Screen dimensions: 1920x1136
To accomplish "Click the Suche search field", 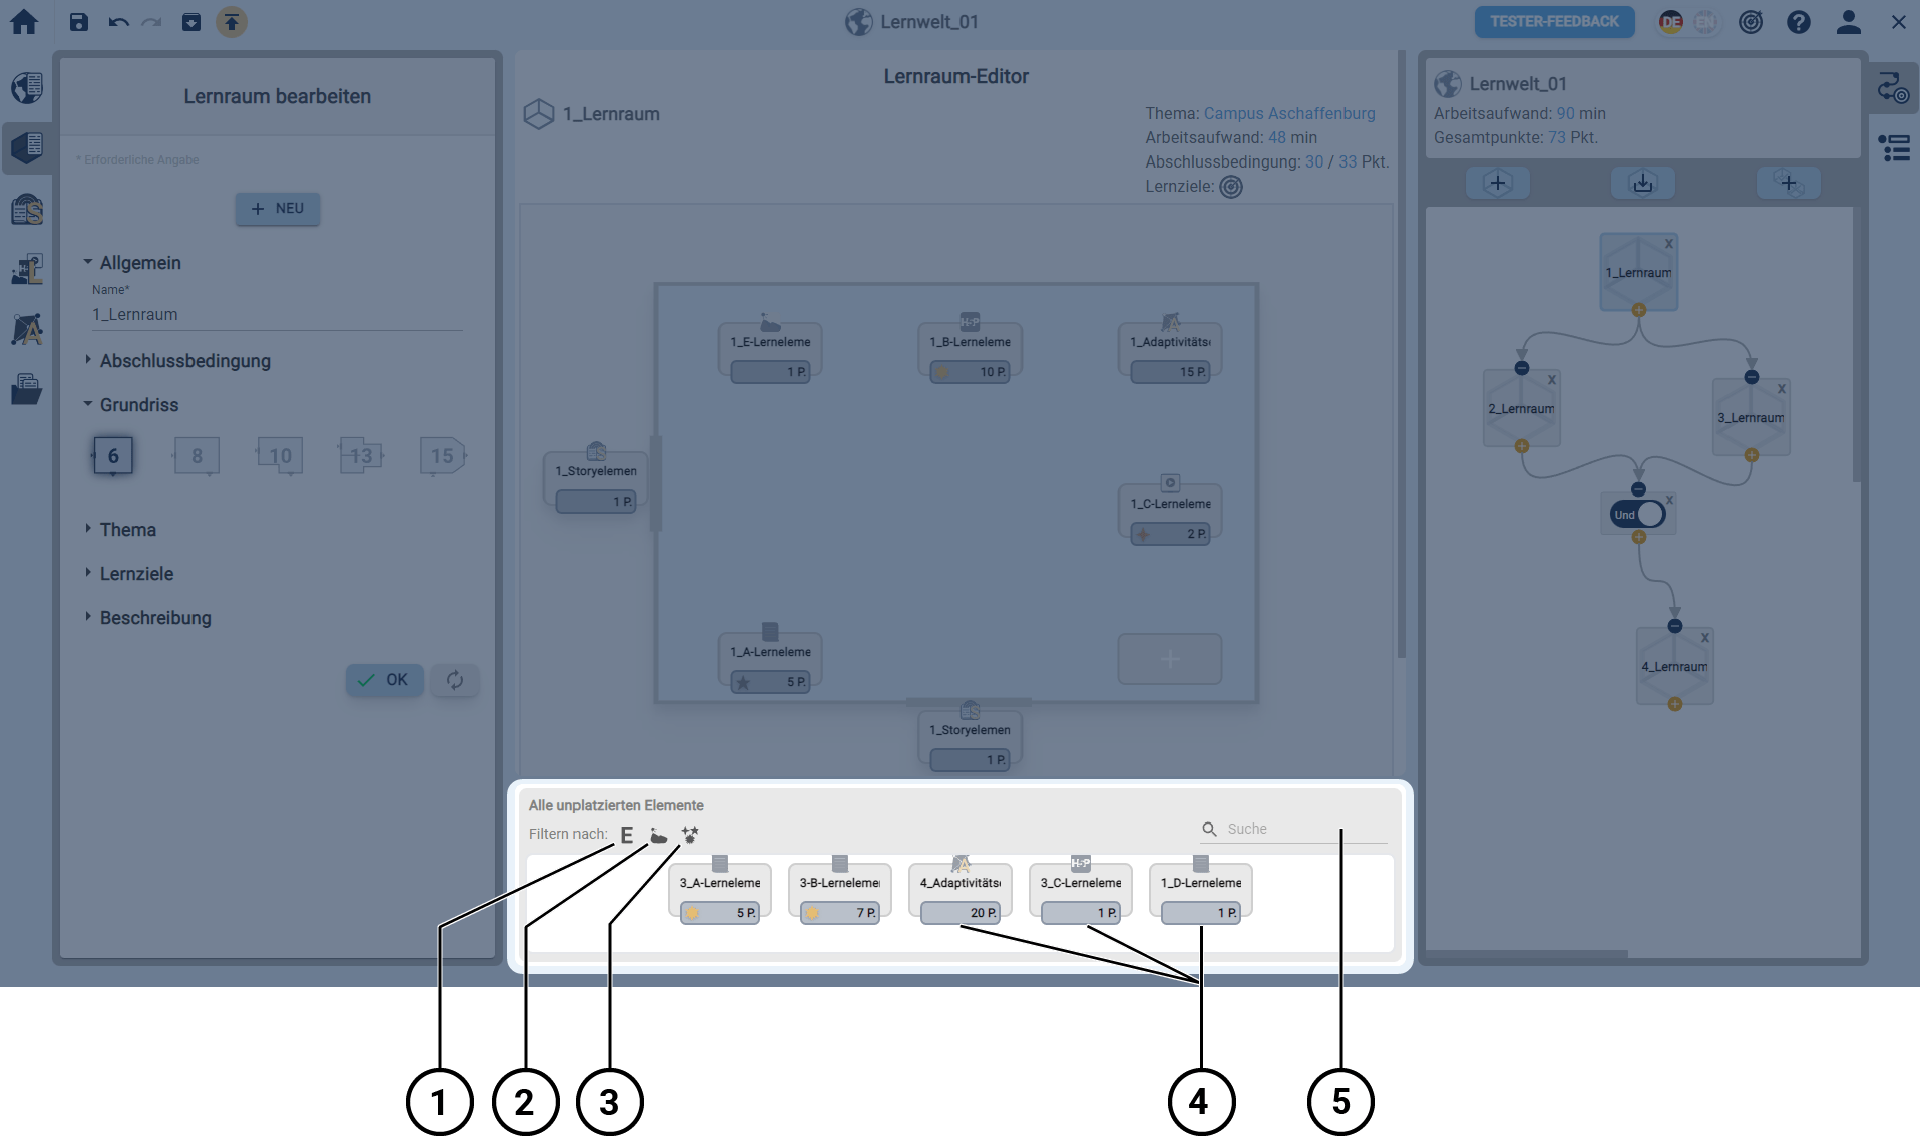I will 1294,829.
